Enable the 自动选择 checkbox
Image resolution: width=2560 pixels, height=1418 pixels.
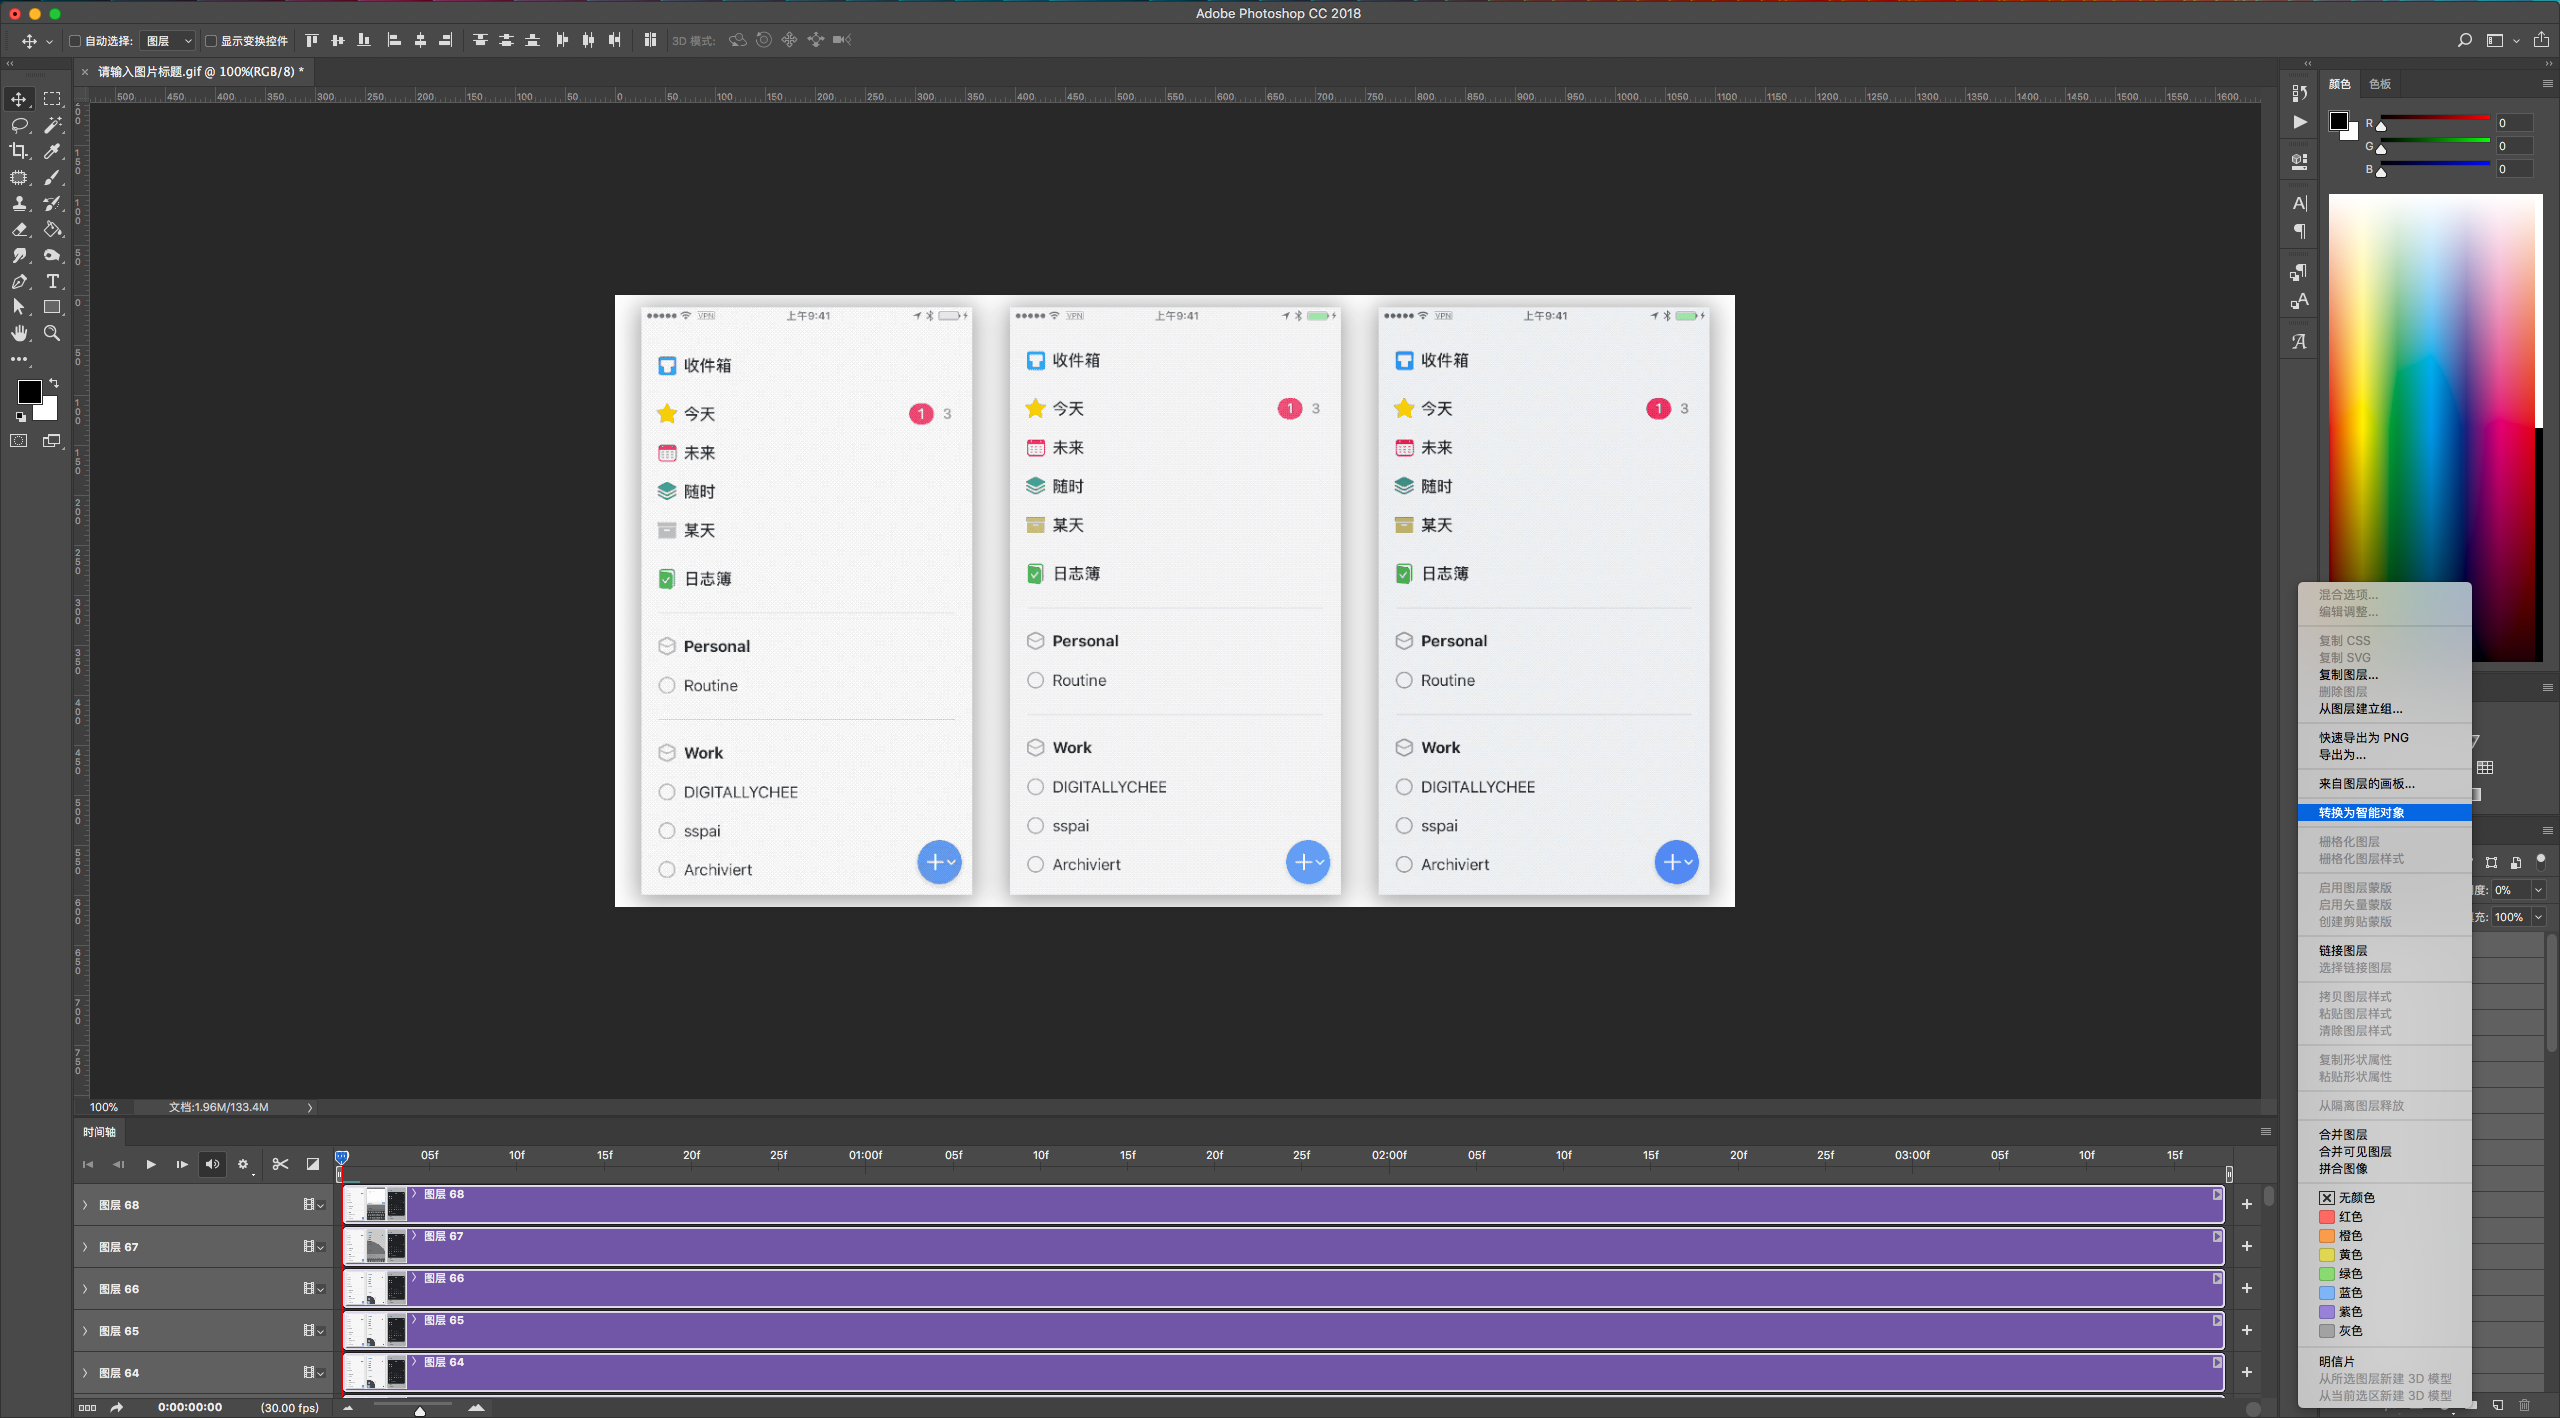coord(75,41)
